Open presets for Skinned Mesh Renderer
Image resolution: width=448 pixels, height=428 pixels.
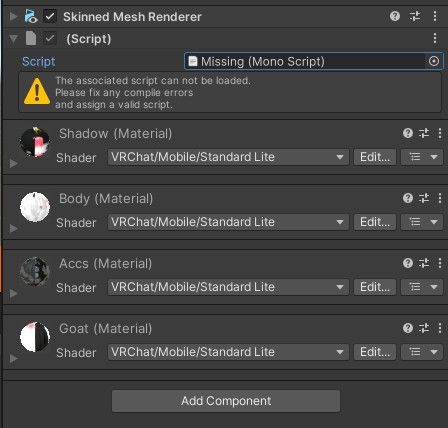(x=415, y=16)
